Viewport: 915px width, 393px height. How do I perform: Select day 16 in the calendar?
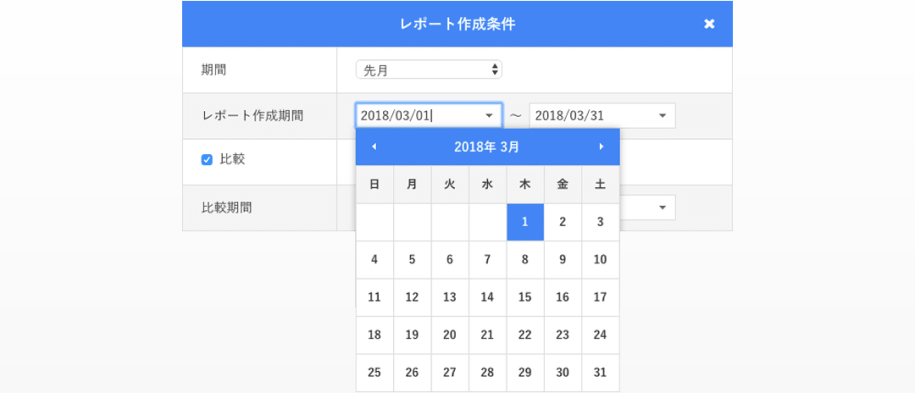point(563,297)
